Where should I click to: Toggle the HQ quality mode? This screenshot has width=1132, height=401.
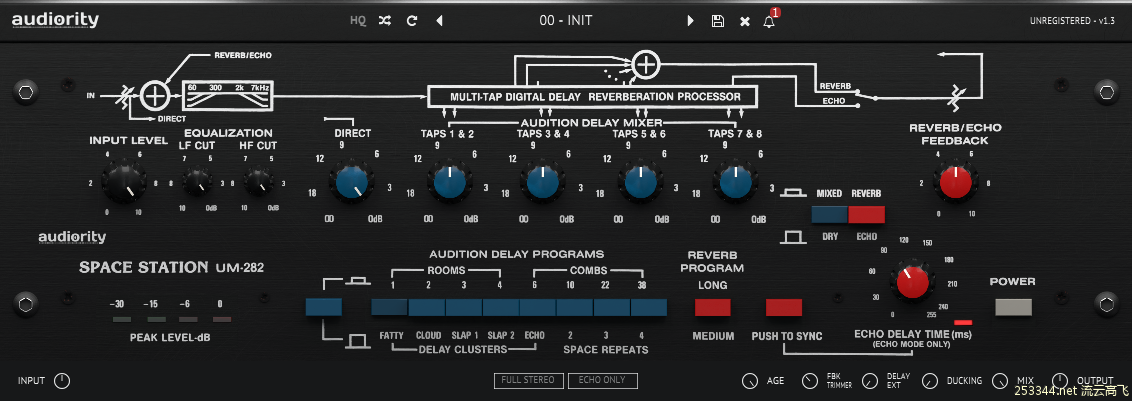click(358, 21)
